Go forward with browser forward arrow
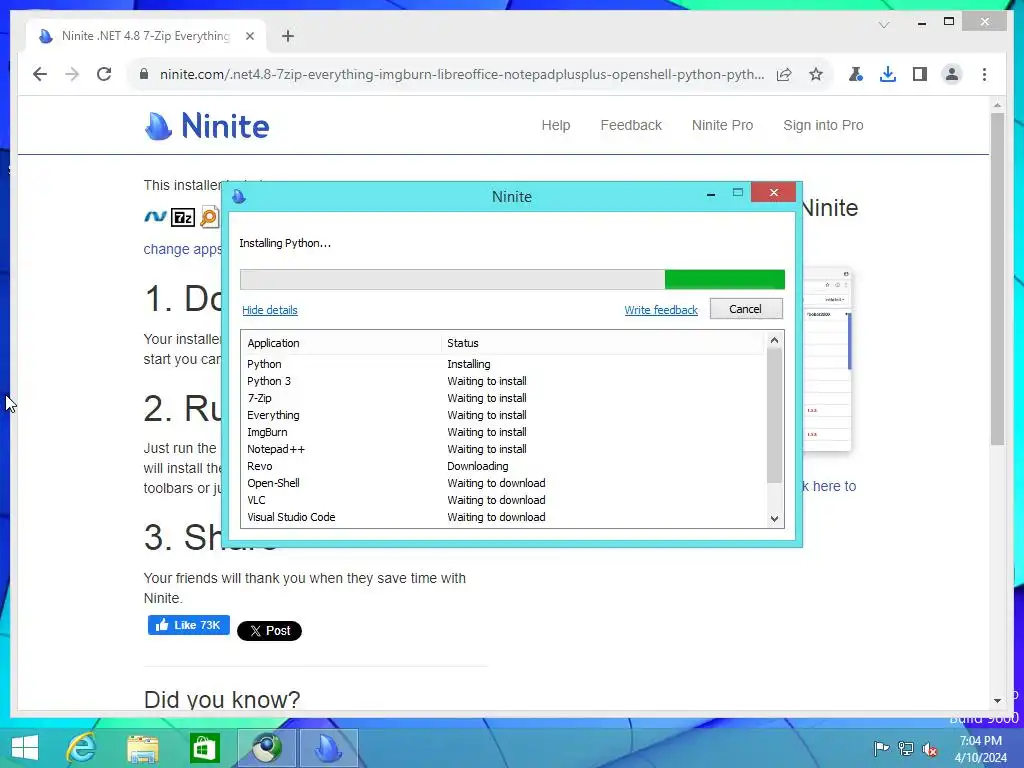Image resolution: width=1024 pixels, height=768 pixels. point(72,74)
